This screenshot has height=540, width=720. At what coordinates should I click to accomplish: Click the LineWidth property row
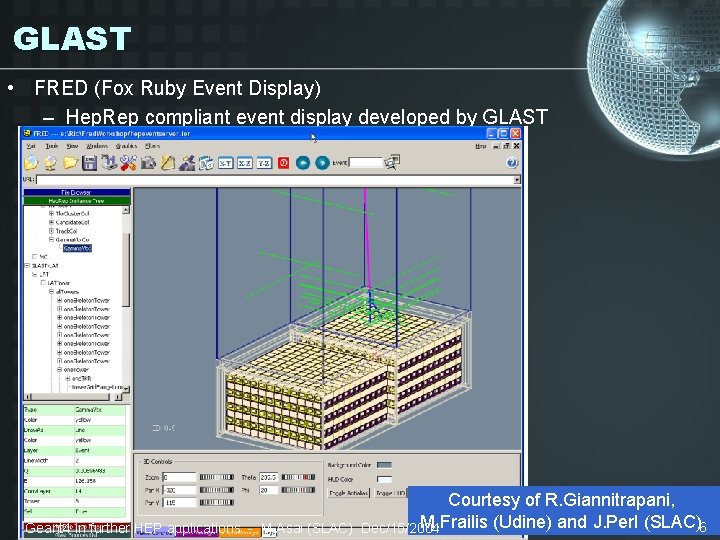click(74, 461)
